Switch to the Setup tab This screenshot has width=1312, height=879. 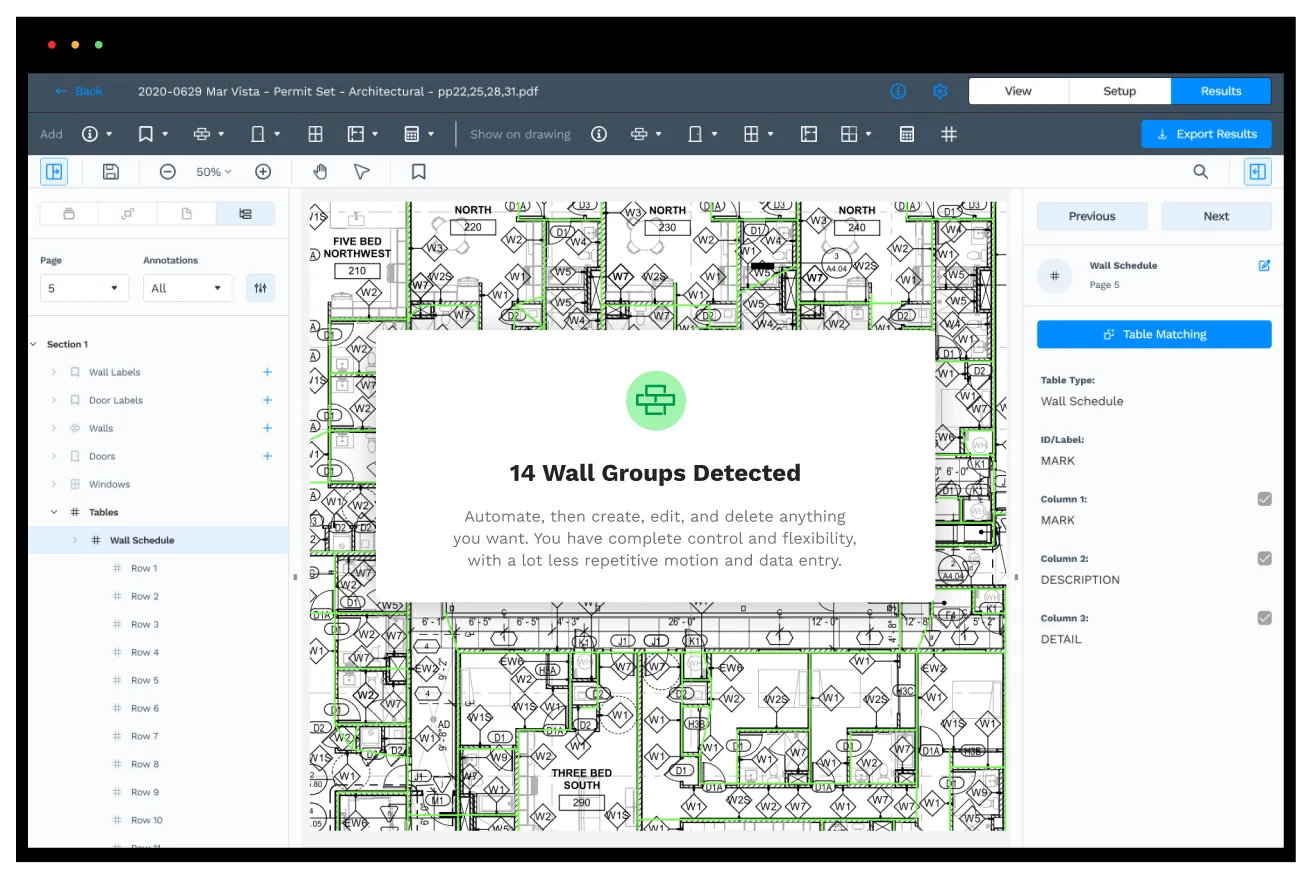[1119, 90]
